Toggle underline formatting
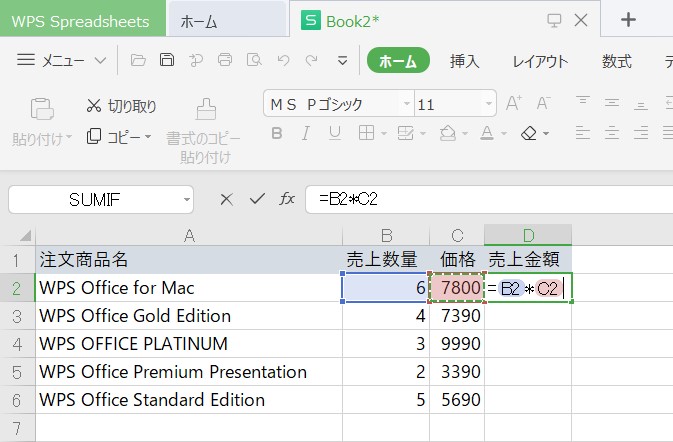The width and height of the screenshot is (673, 442). pyautogui.click(x=335, y=133)
